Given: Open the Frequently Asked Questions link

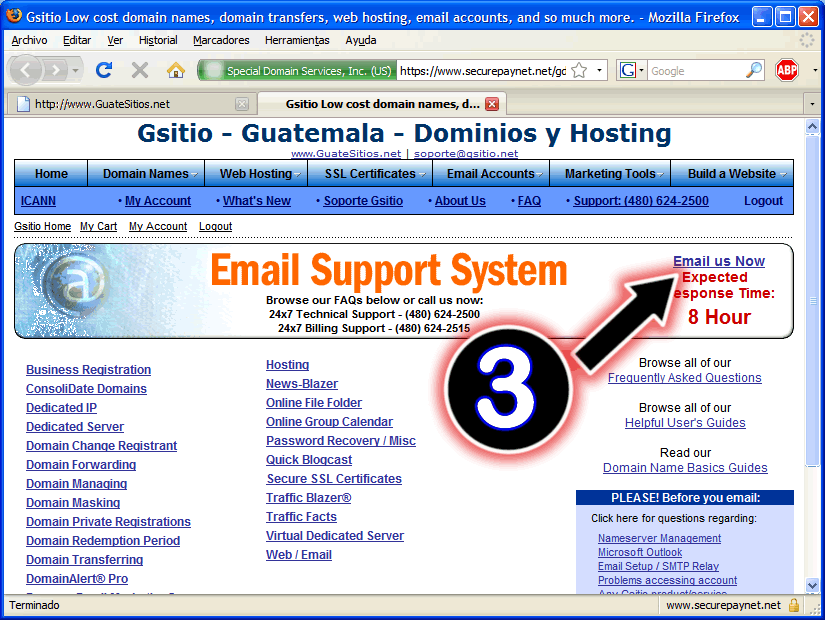Looking at the screenshot, I should pos(685,378).
